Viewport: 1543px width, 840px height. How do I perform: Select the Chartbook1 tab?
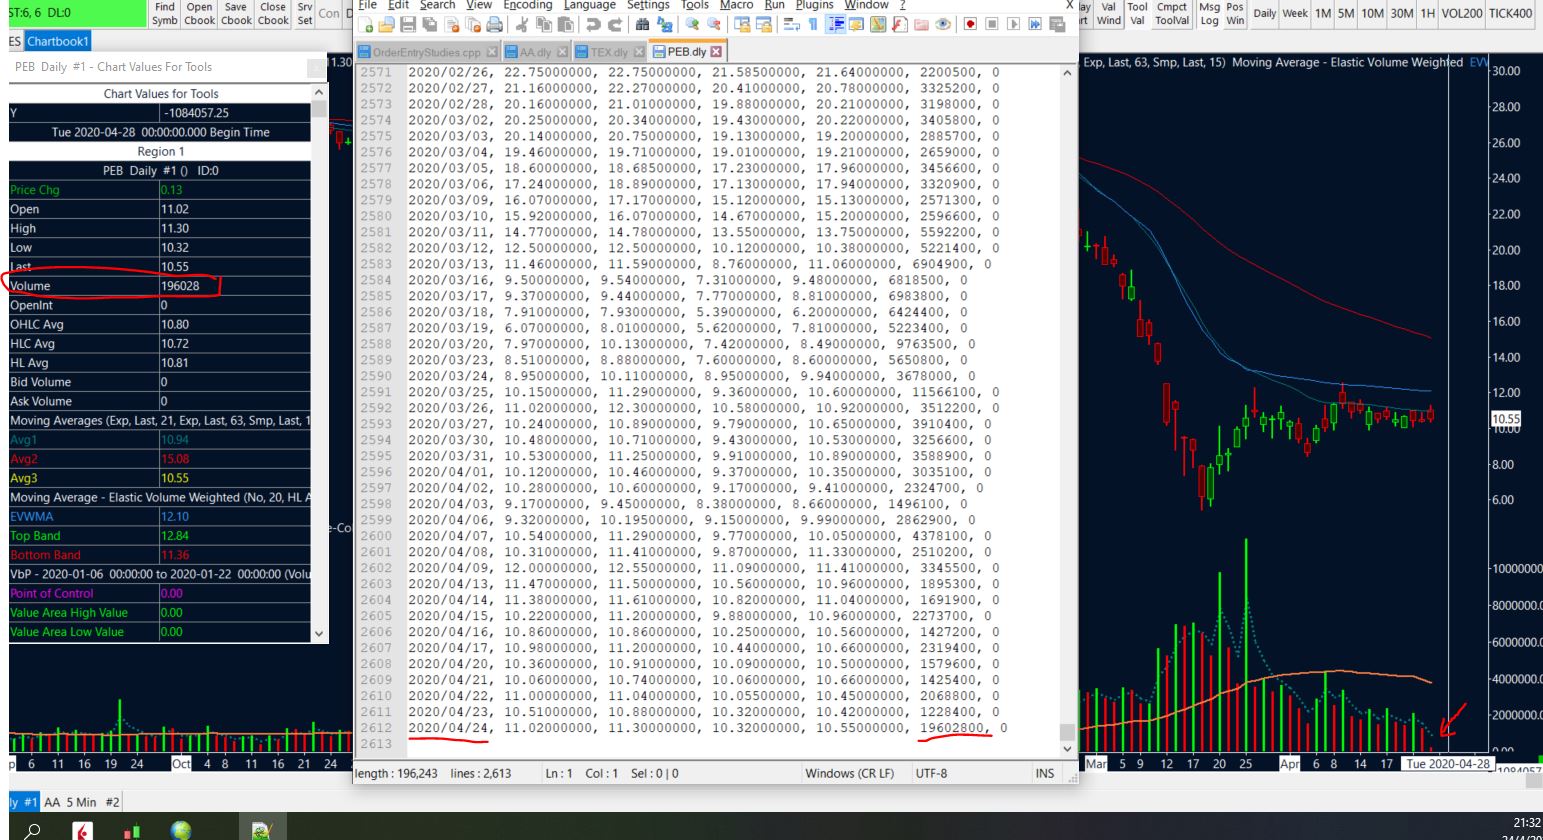(58, 41)
